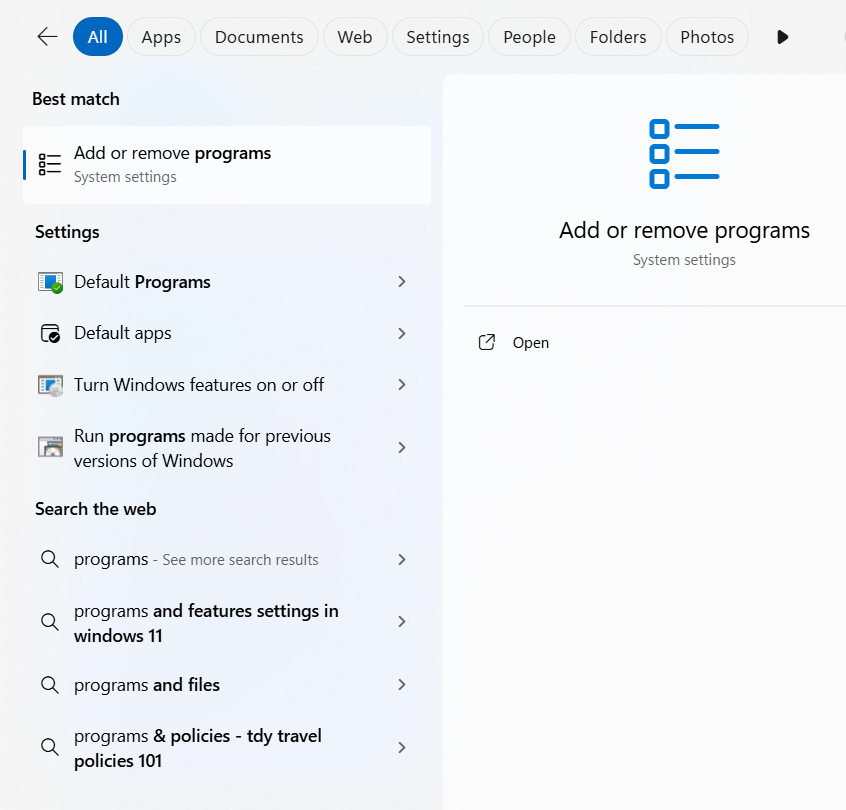Screen dimensions: 846x810
Task: Expand the Default Programs result chevron
Action: (401, 282)
